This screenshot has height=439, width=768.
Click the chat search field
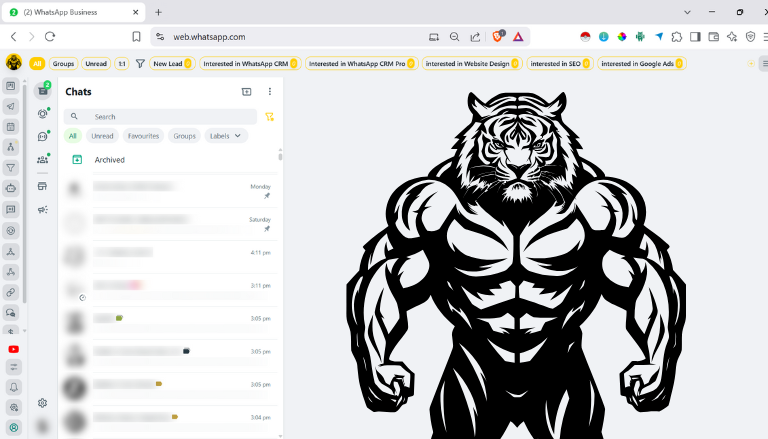coord(160,117)
